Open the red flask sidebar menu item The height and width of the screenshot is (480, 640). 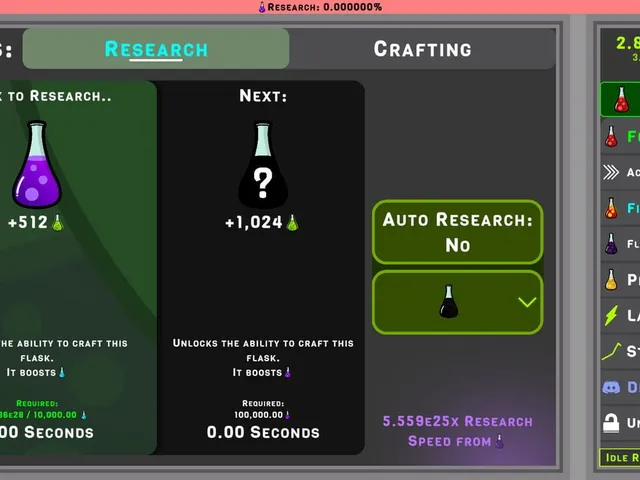(620, 136)
